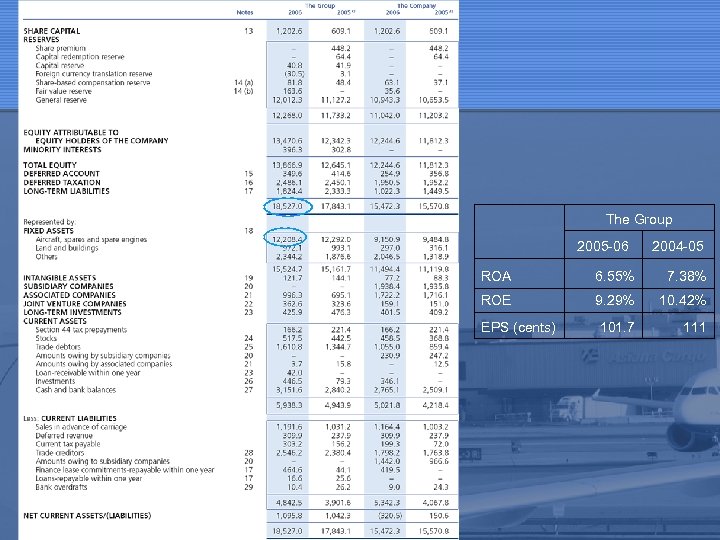This screenshot has height=540, width=720.
Task: Select the circled 12,208.4 aircraft value
Action: tap(287, 239)
